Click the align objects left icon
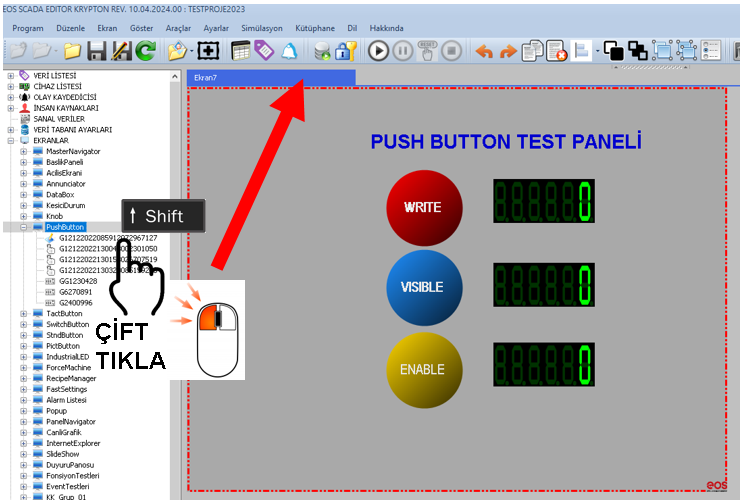The width and height of the screenshot is (745, 504). pyautogui.click(x=581, y=50)
